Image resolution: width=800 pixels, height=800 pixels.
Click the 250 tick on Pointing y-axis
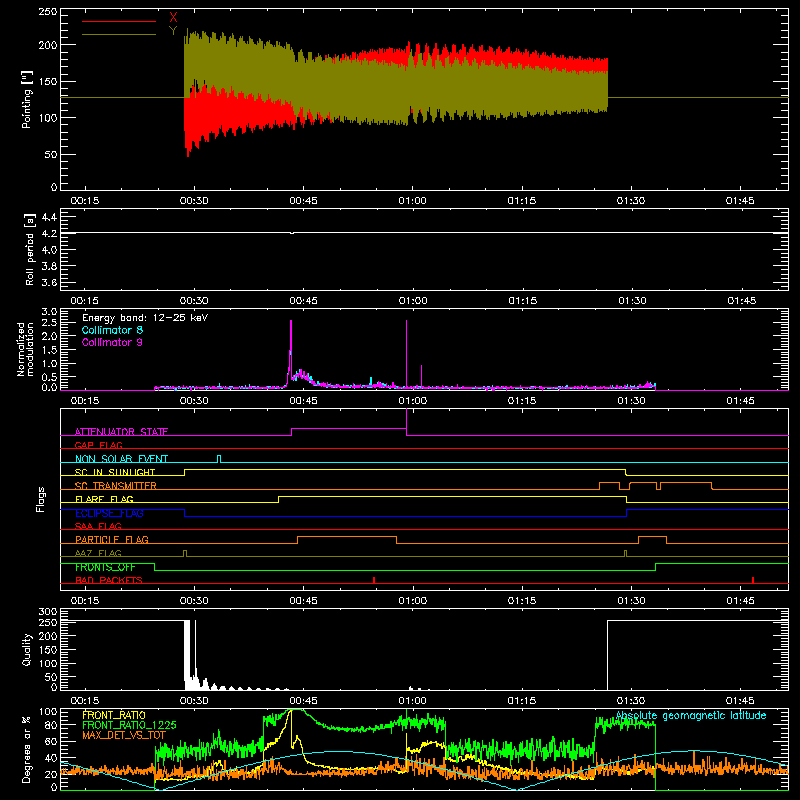click(48, 12)
